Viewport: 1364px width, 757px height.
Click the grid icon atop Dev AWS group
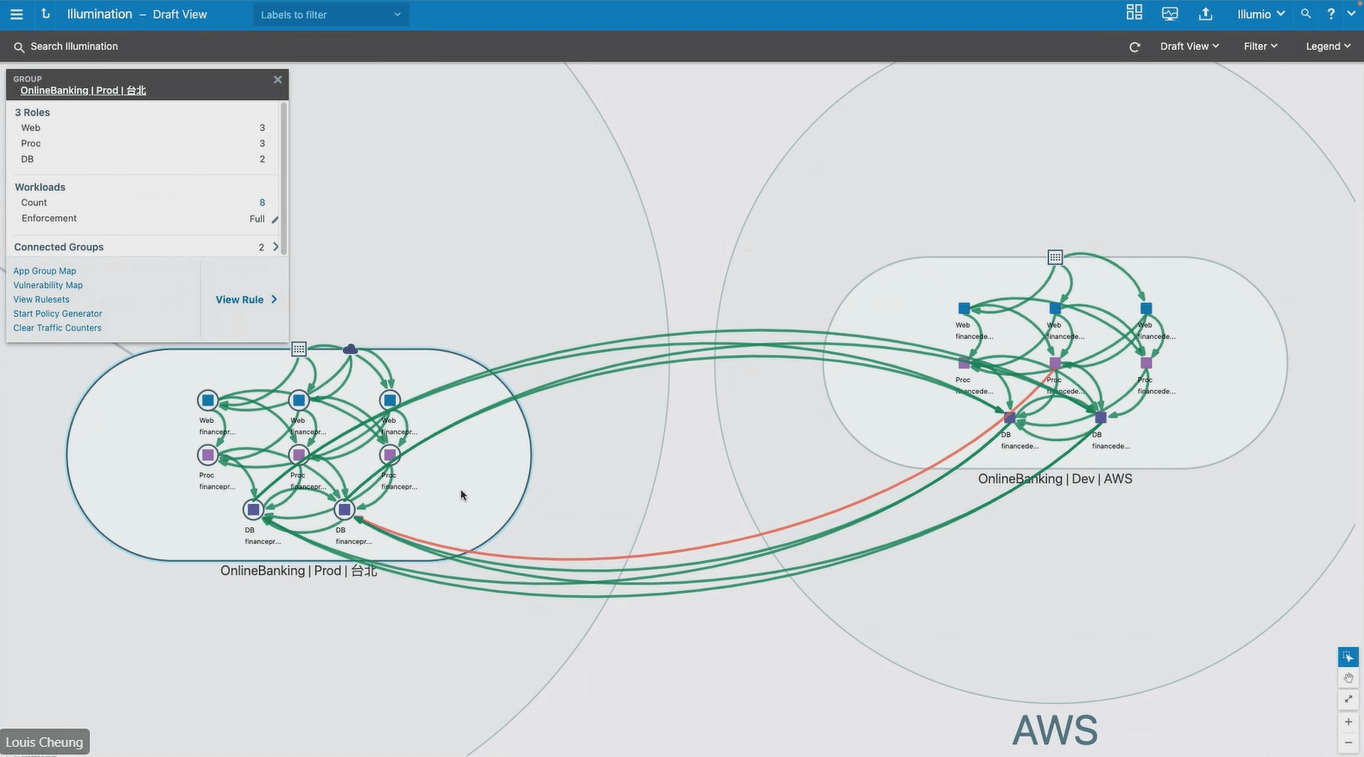[x=1055, y=257]
